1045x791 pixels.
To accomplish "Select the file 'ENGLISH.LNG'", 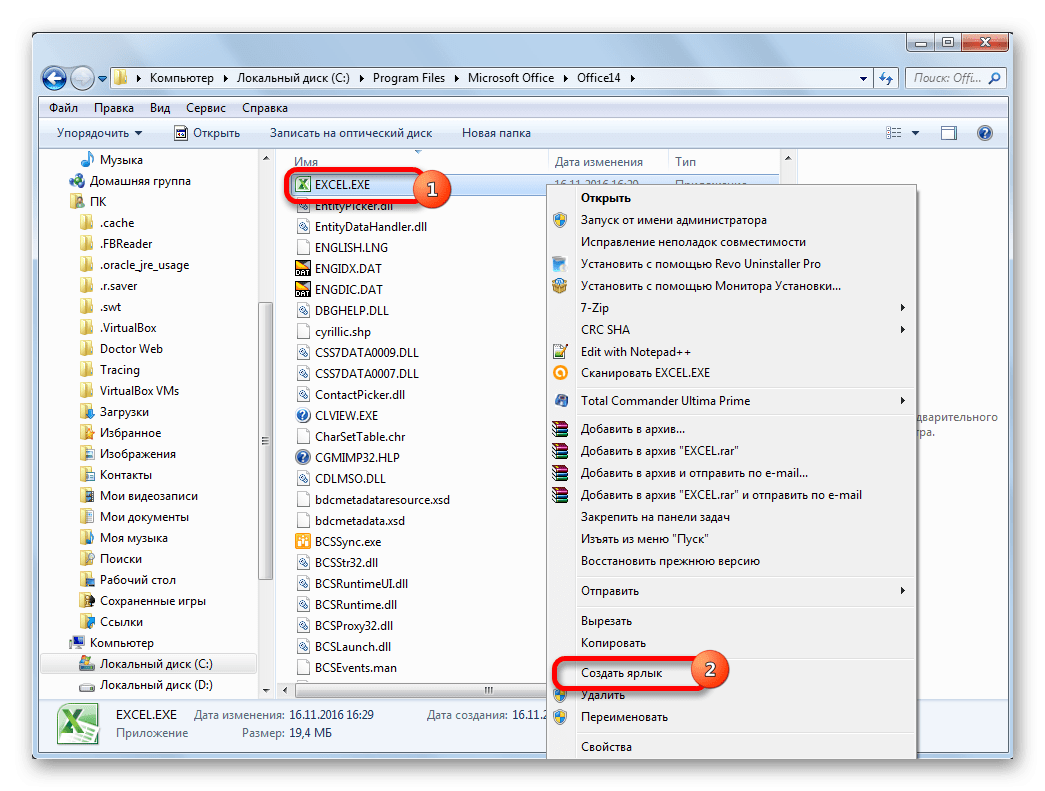I will click(351, 247).
